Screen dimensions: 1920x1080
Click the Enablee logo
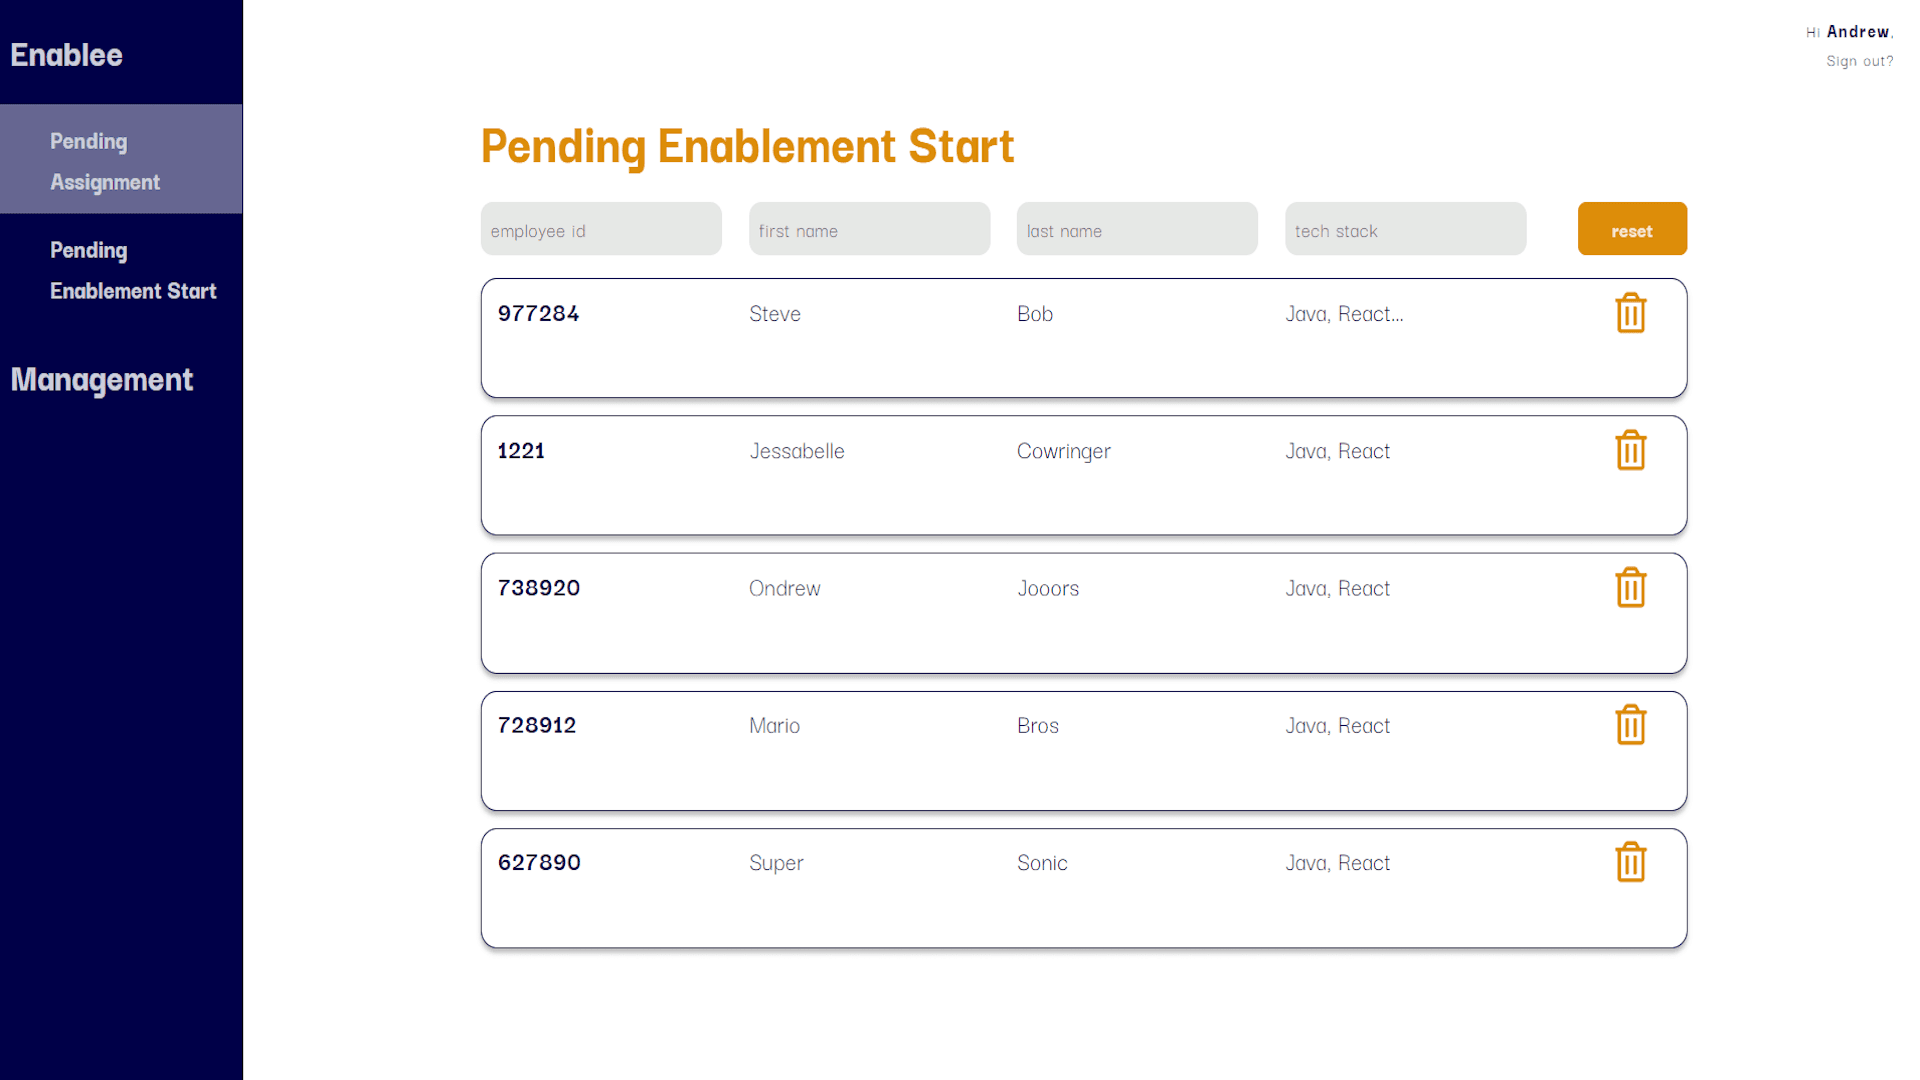66,55
